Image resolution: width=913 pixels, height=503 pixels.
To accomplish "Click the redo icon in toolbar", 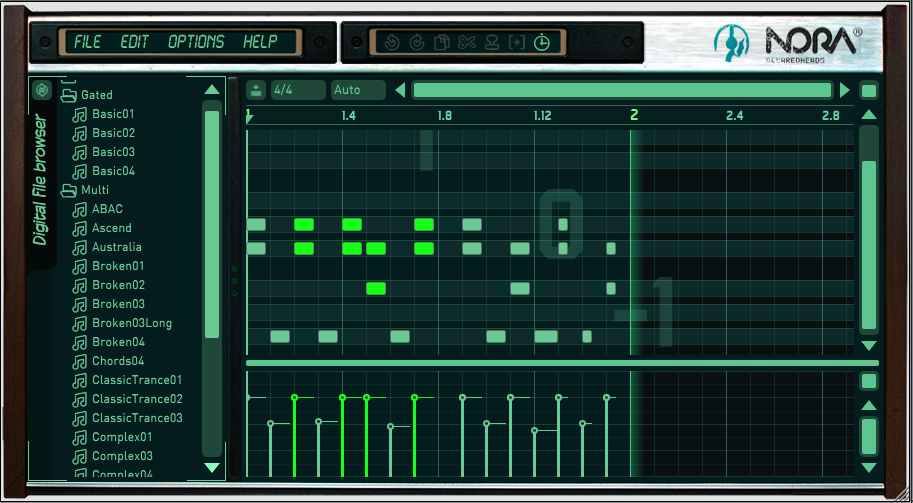I will (x=417, y=43).
